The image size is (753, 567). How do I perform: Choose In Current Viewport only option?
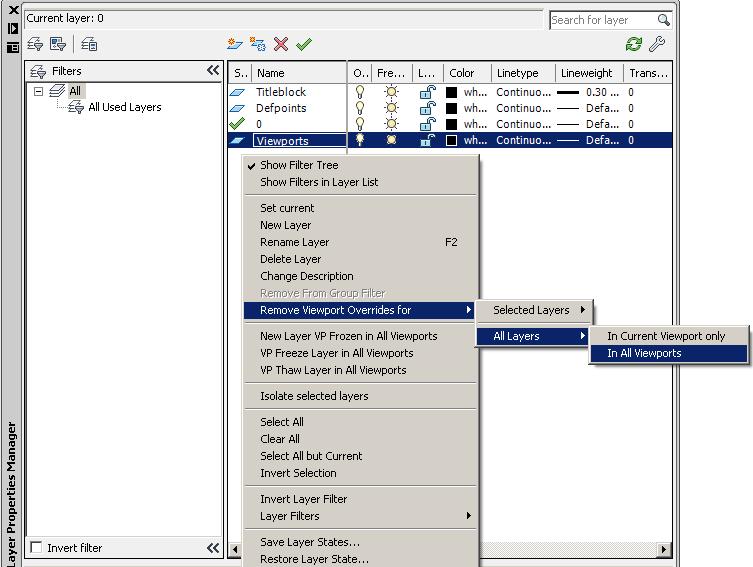pos(668,336)
